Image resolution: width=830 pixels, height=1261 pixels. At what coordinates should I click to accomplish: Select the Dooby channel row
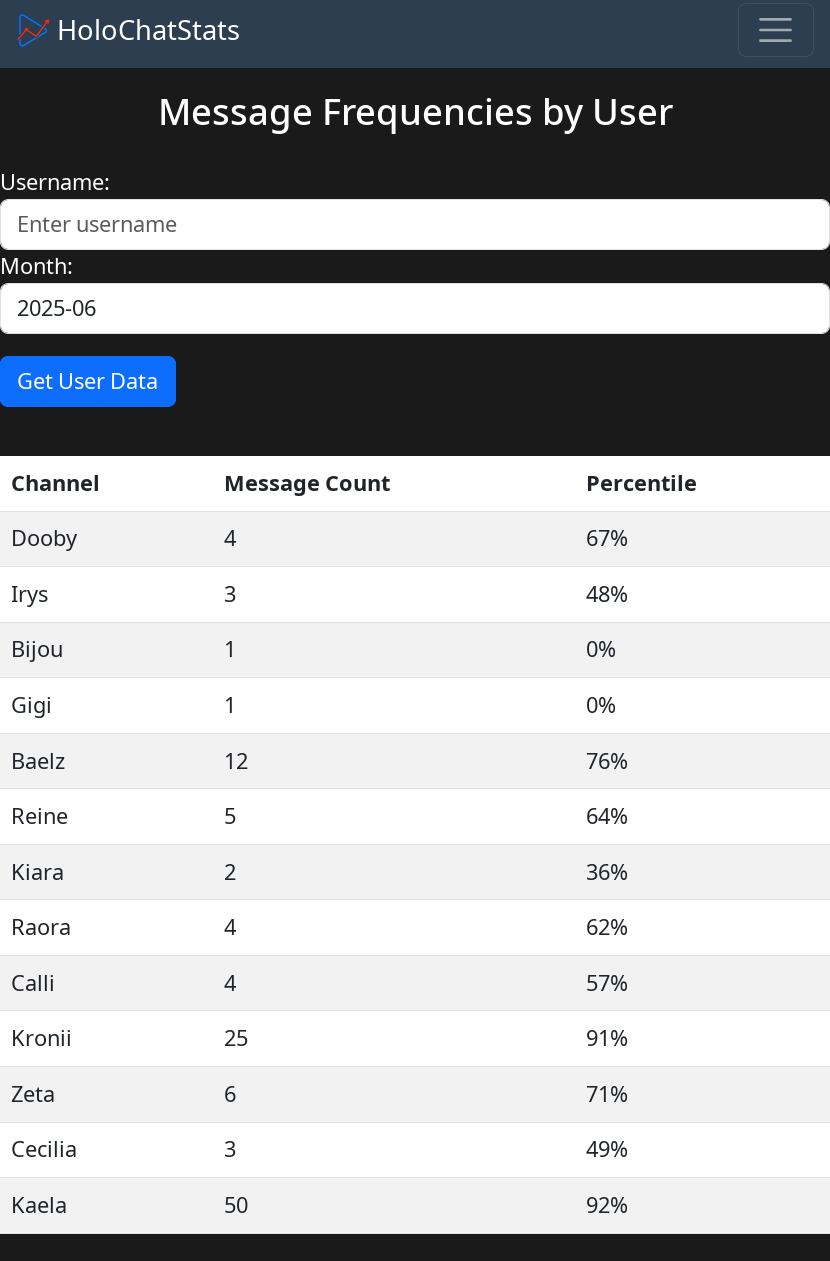point(415,539)
